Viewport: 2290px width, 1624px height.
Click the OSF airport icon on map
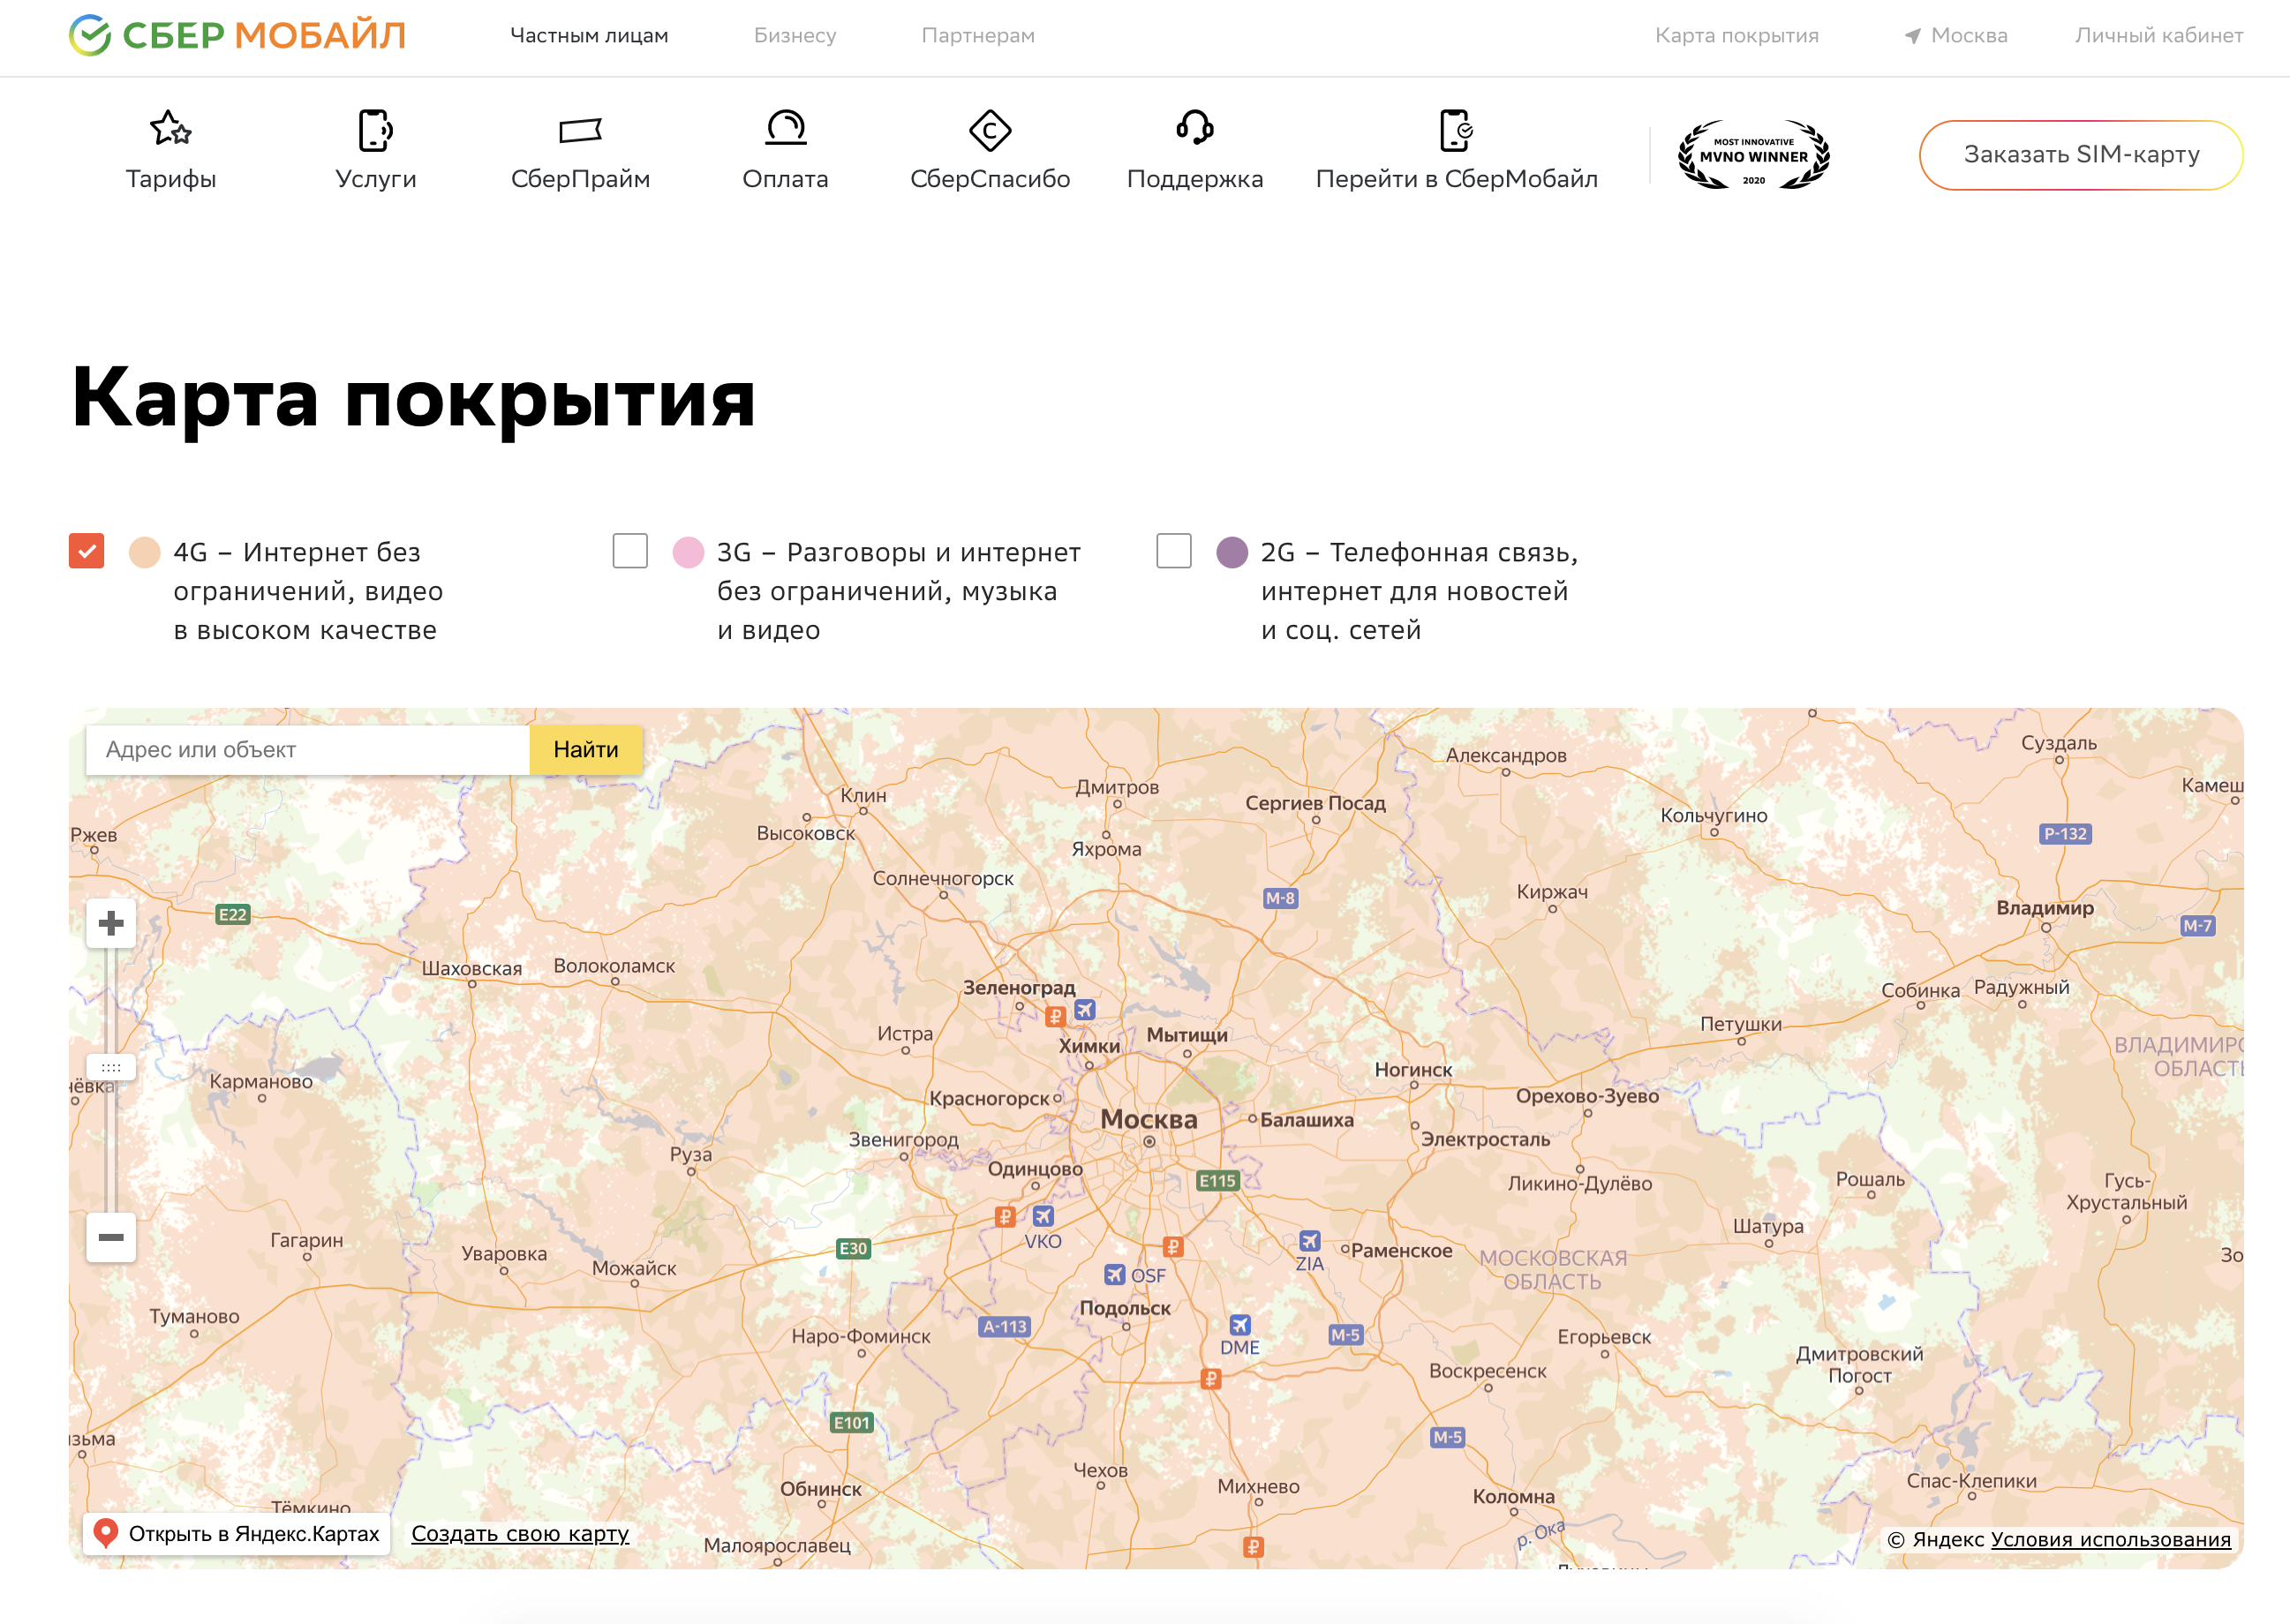(1115, 1275)
